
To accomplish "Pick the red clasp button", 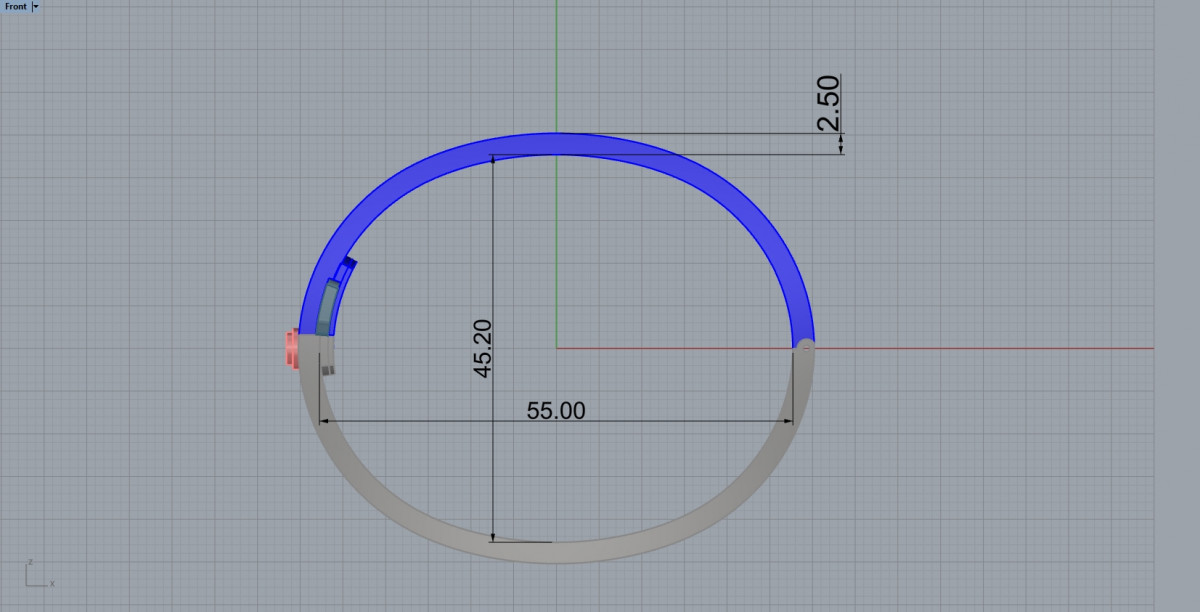I will [291, 349].
